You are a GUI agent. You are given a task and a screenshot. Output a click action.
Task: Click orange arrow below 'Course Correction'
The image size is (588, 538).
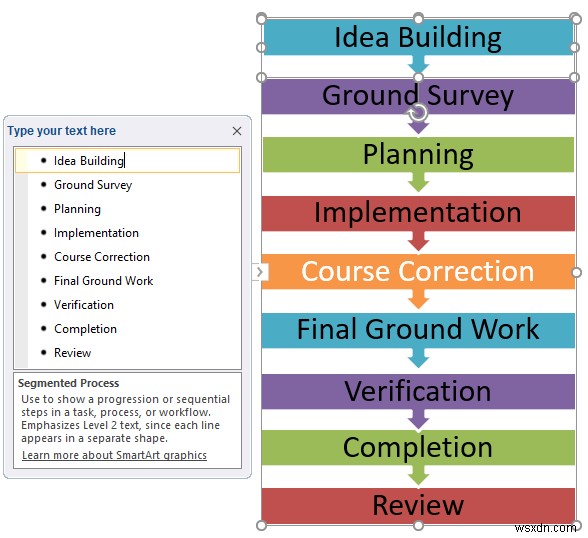tap(418, 299)
